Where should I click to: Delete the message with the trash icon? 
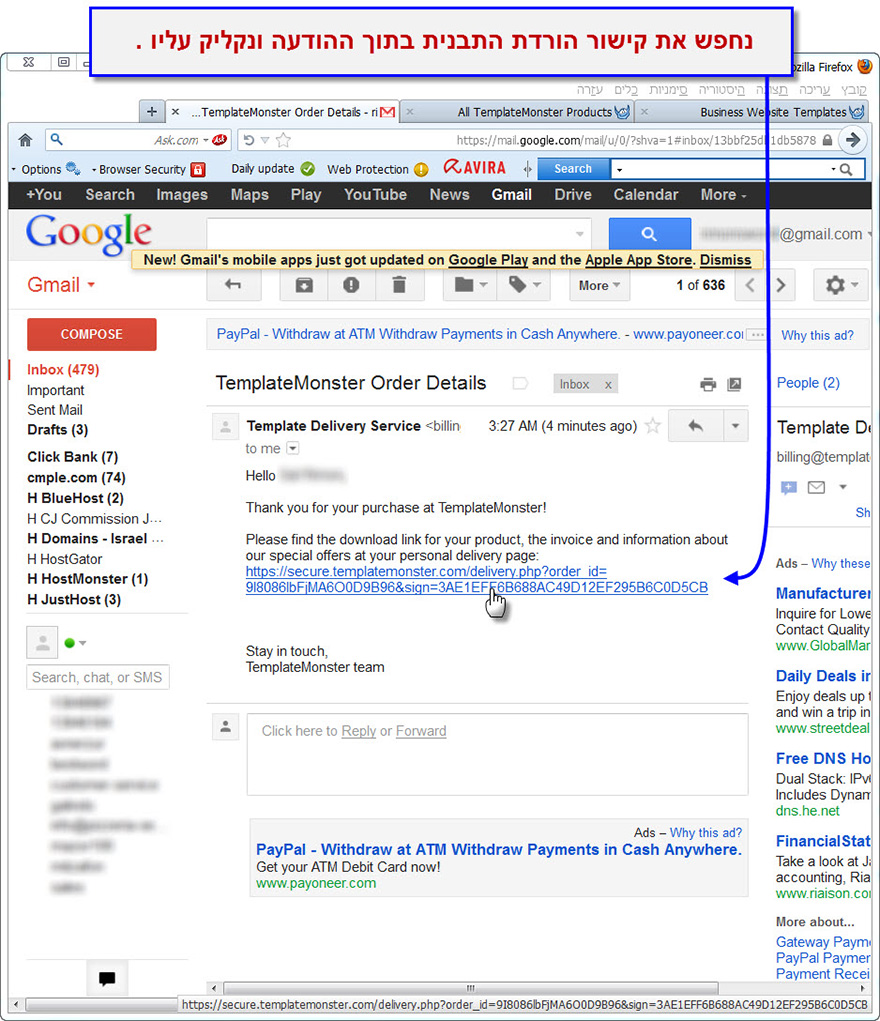tap(399, 285)
